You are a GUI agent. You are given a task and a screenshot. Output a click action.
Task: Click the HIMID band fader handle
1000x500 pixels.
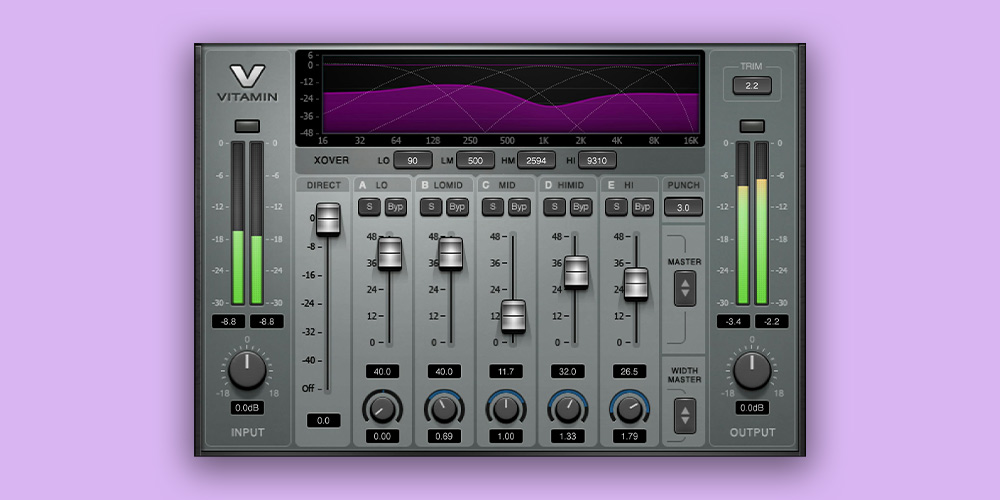[576, 272]
